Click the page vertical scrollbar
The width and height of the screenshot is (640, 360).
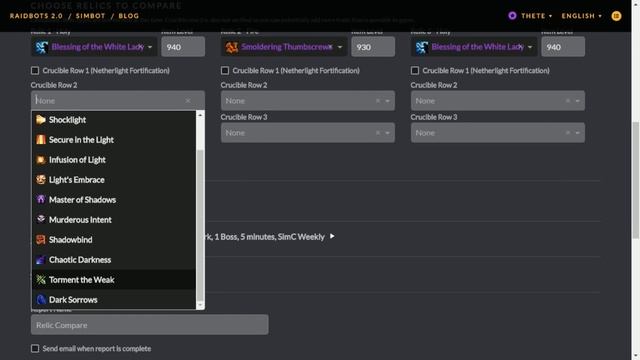point(636,180)
